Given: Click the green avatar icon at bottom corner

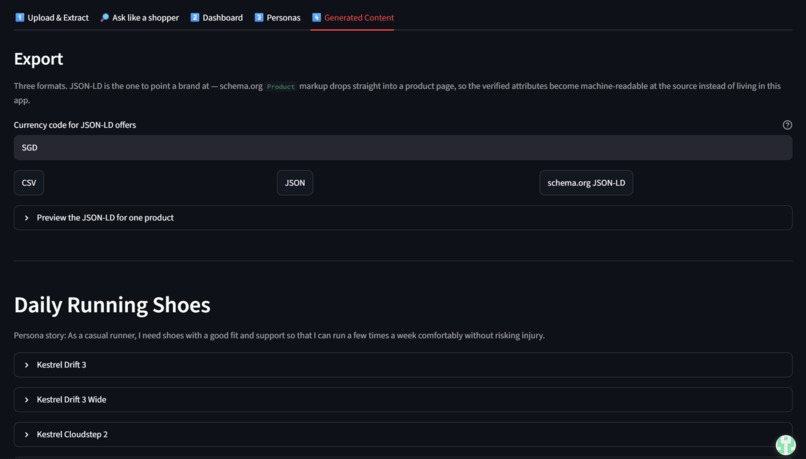Looking at the screenshot, I should [785, 445].
